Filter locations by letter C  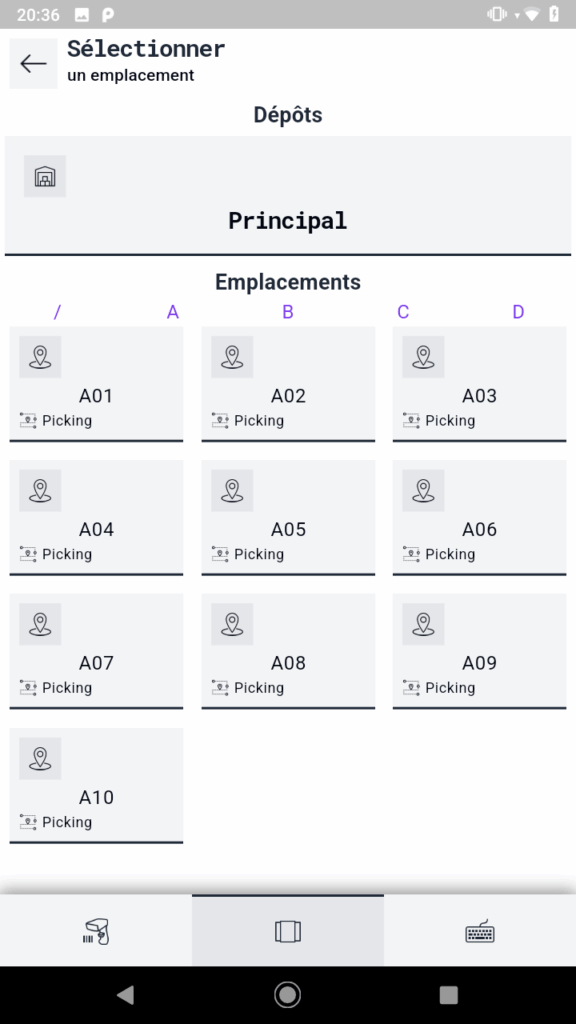(403, 312)
